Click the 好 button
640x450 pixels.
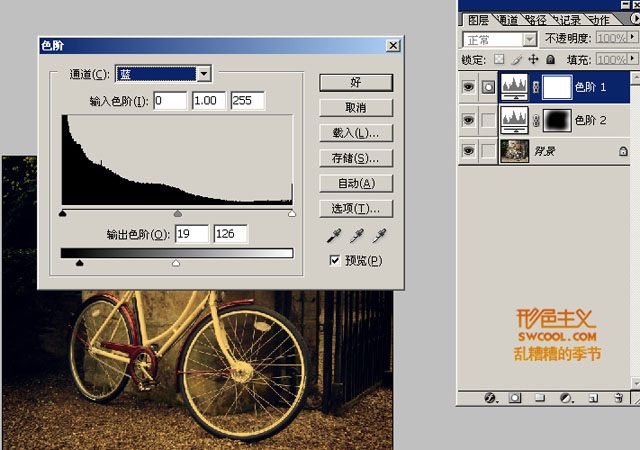tap(356, 82)
